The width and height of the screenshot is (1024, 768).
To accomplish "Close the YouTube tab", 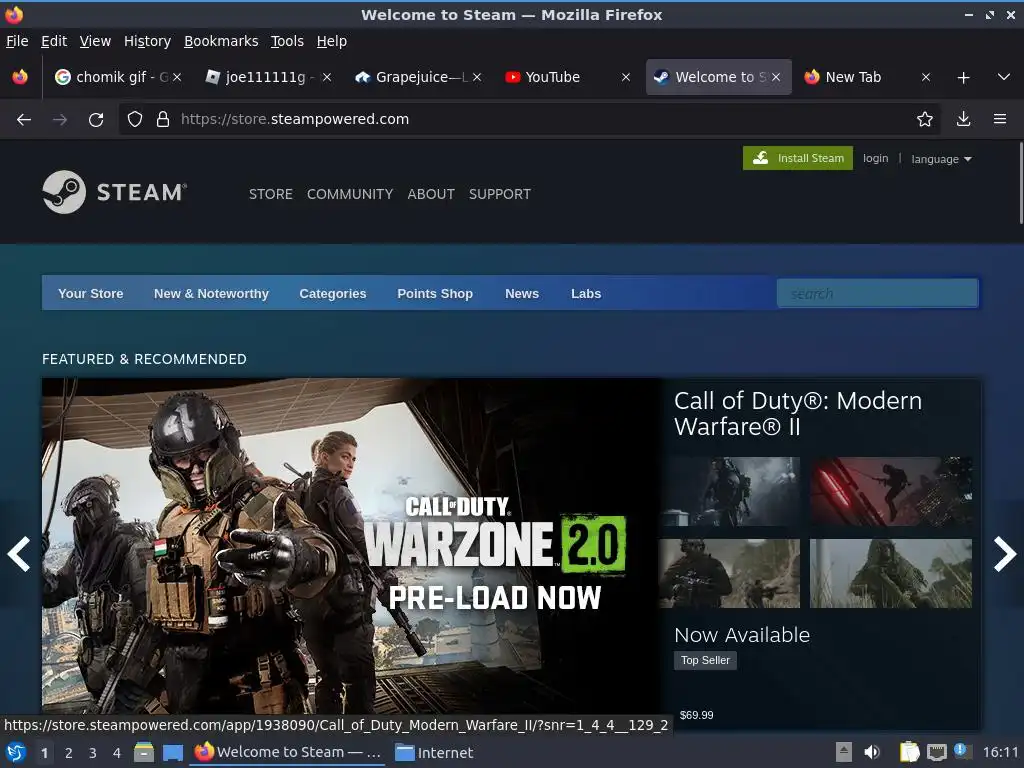I will [x=626, y=77].
